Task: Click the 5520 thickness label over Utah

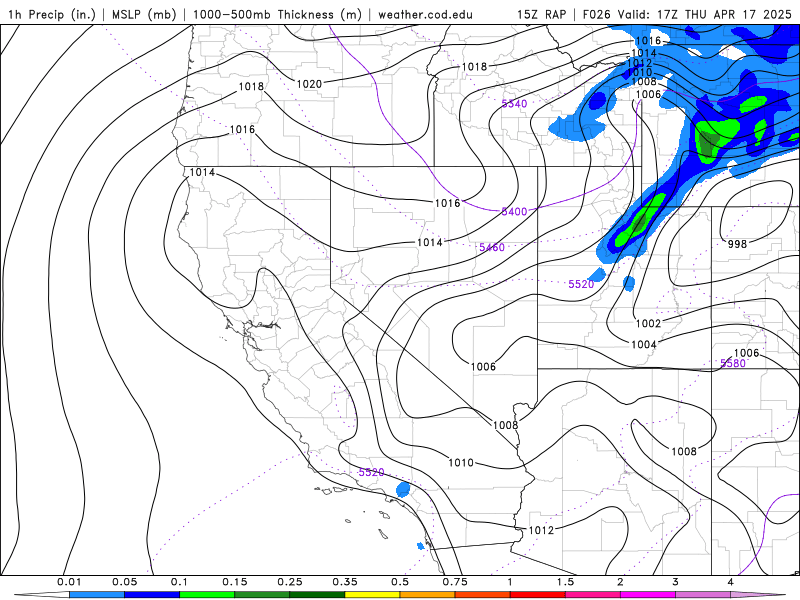Action: point(582,284)
